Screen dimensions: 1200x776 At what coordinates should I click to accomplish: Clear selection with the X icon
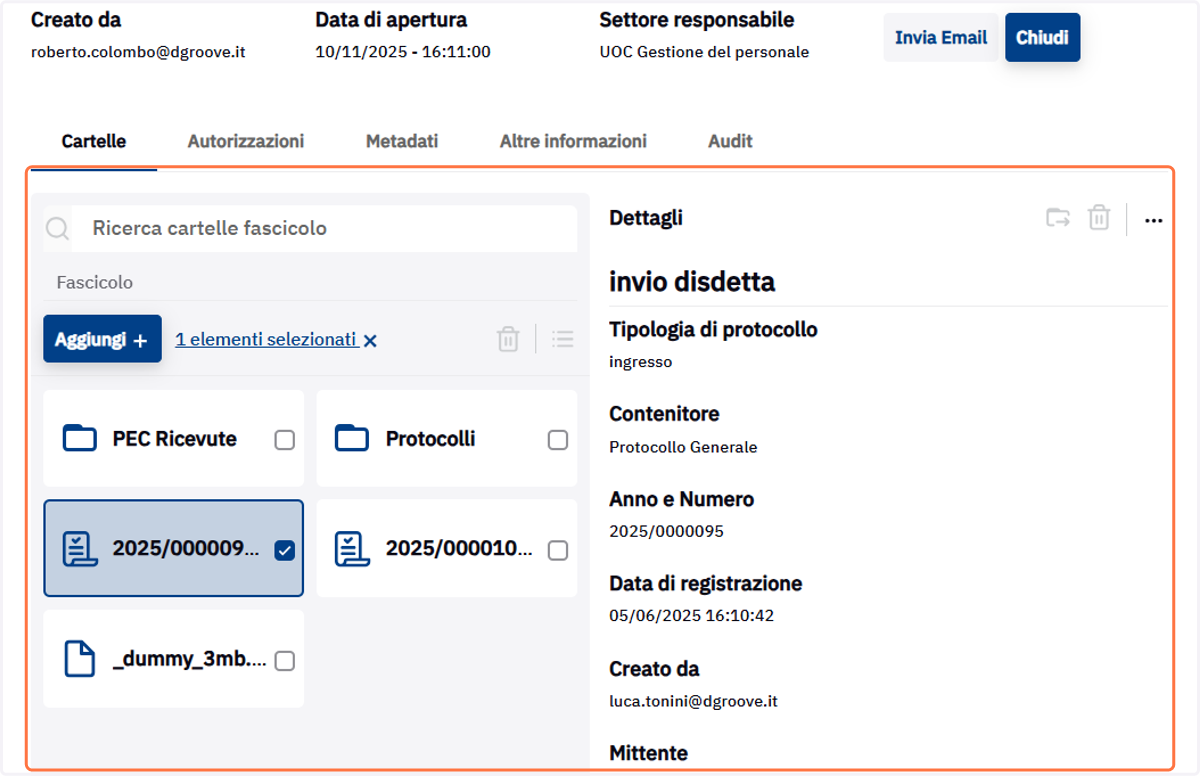click(x=370, y=341)
